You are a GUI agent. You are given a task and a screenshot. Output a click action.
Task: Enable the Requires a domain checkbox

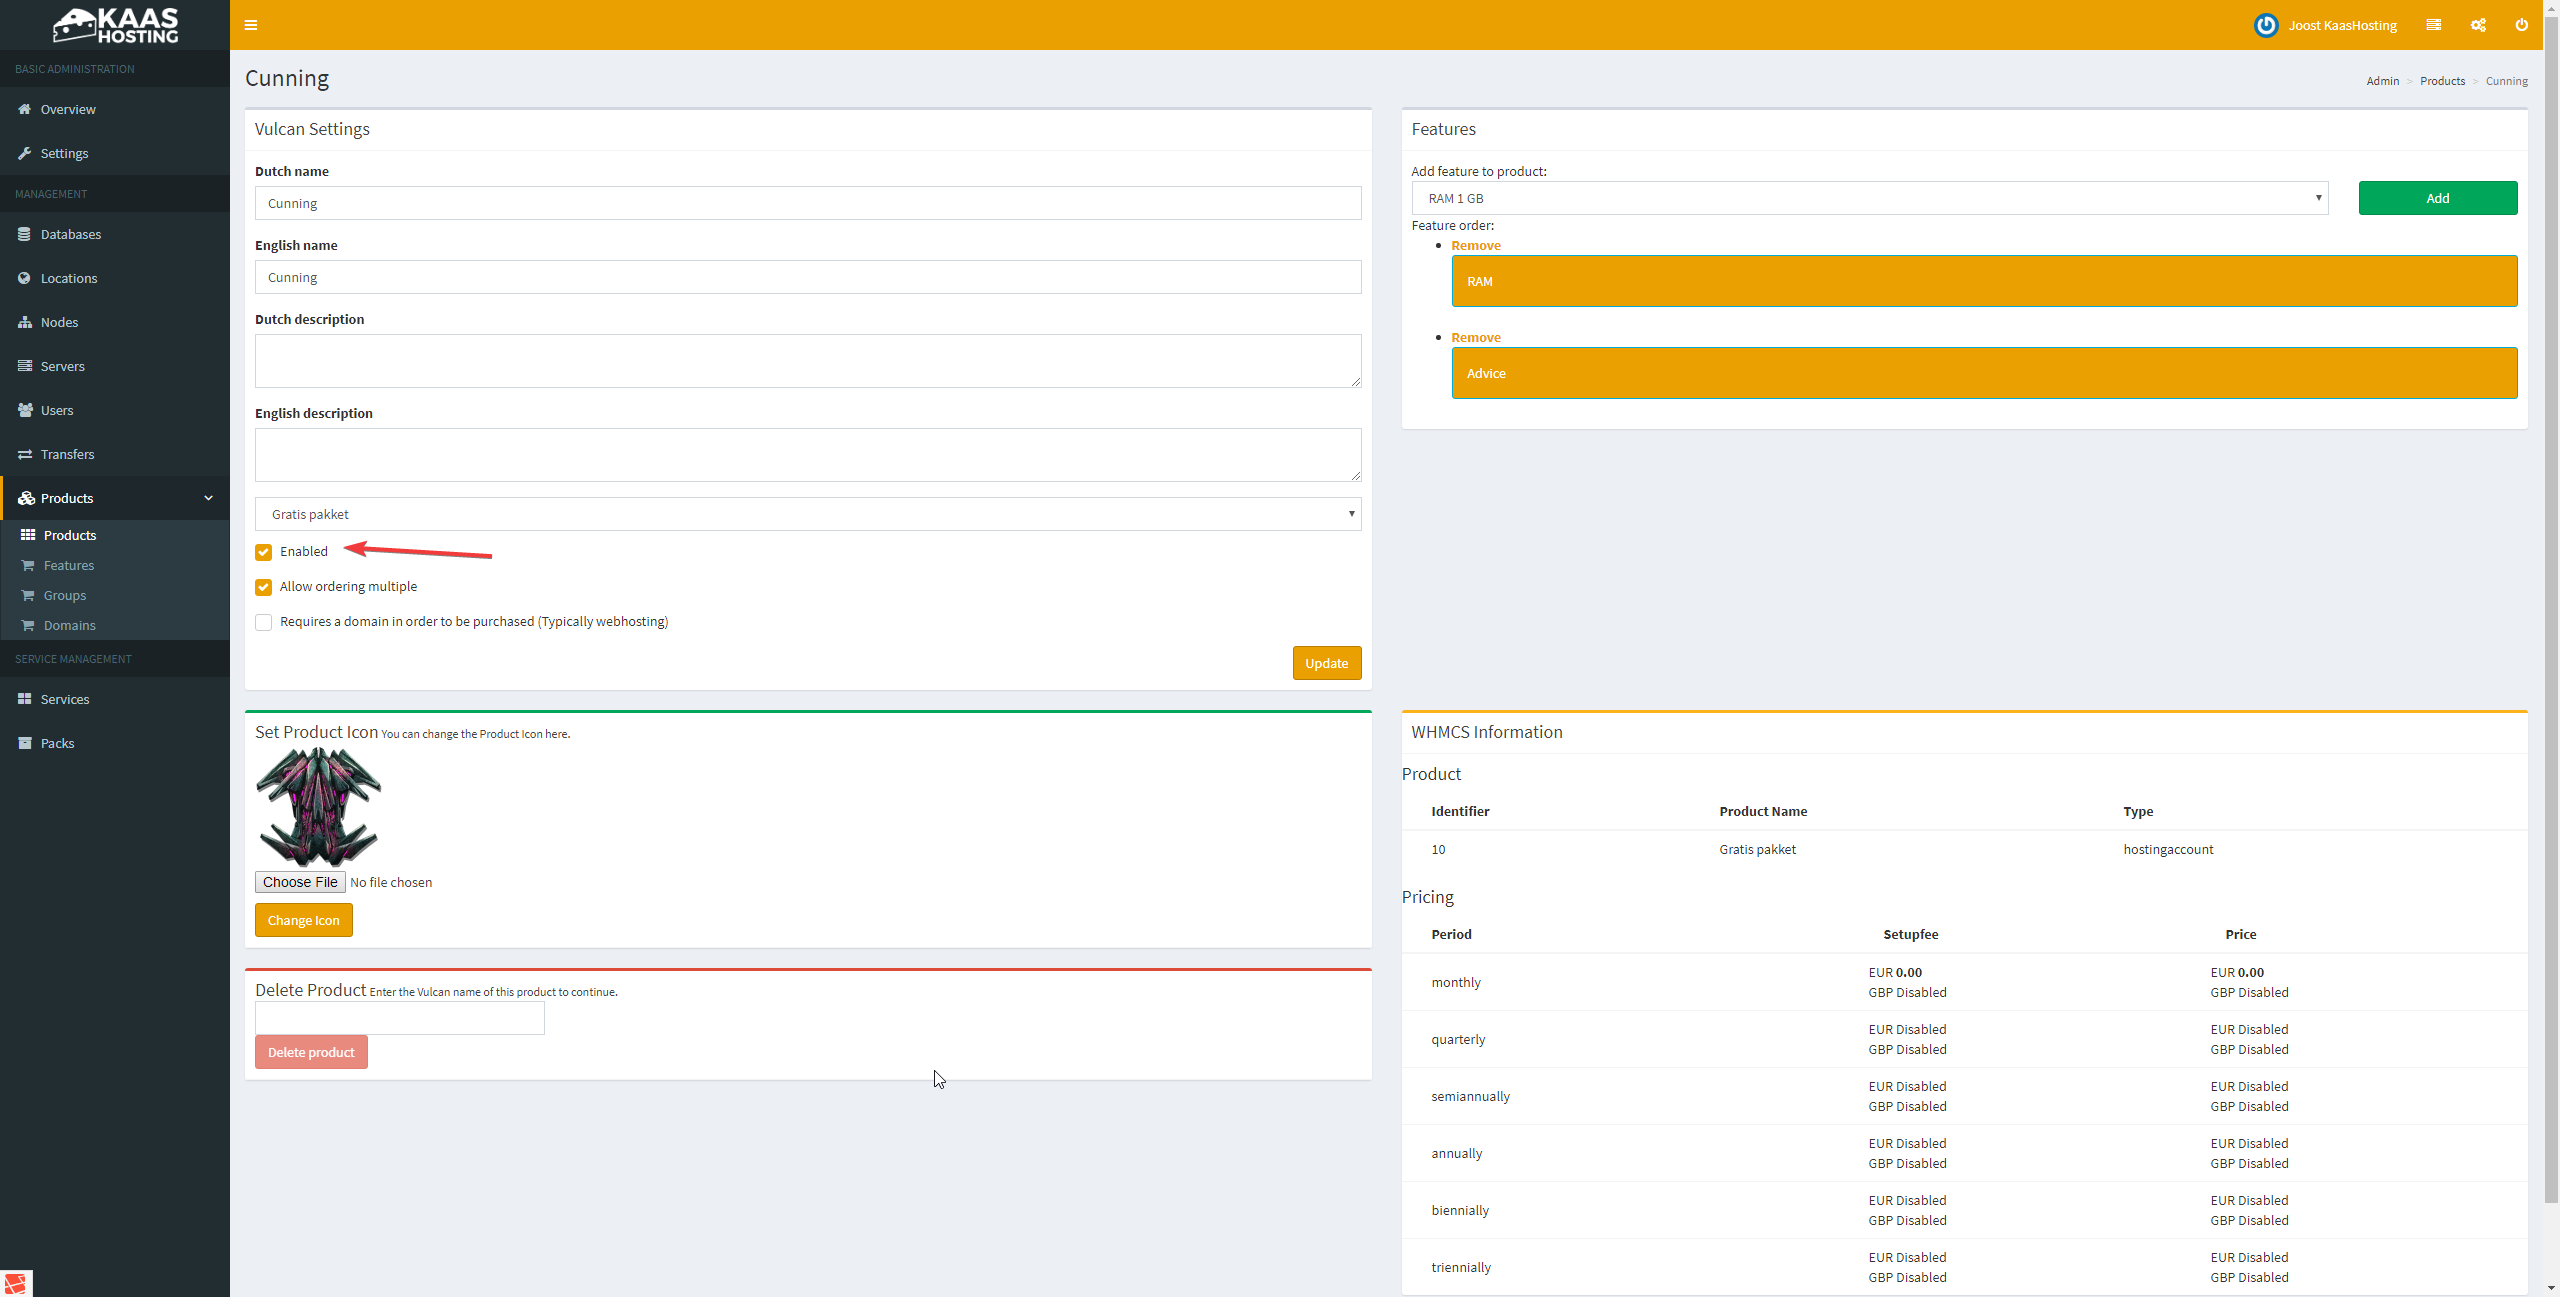click(264, 622)
